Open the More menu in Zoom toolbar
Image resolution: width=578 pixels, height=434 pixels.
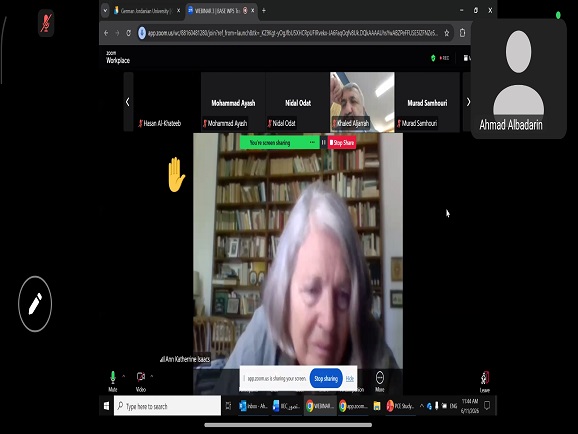(380, 382)
